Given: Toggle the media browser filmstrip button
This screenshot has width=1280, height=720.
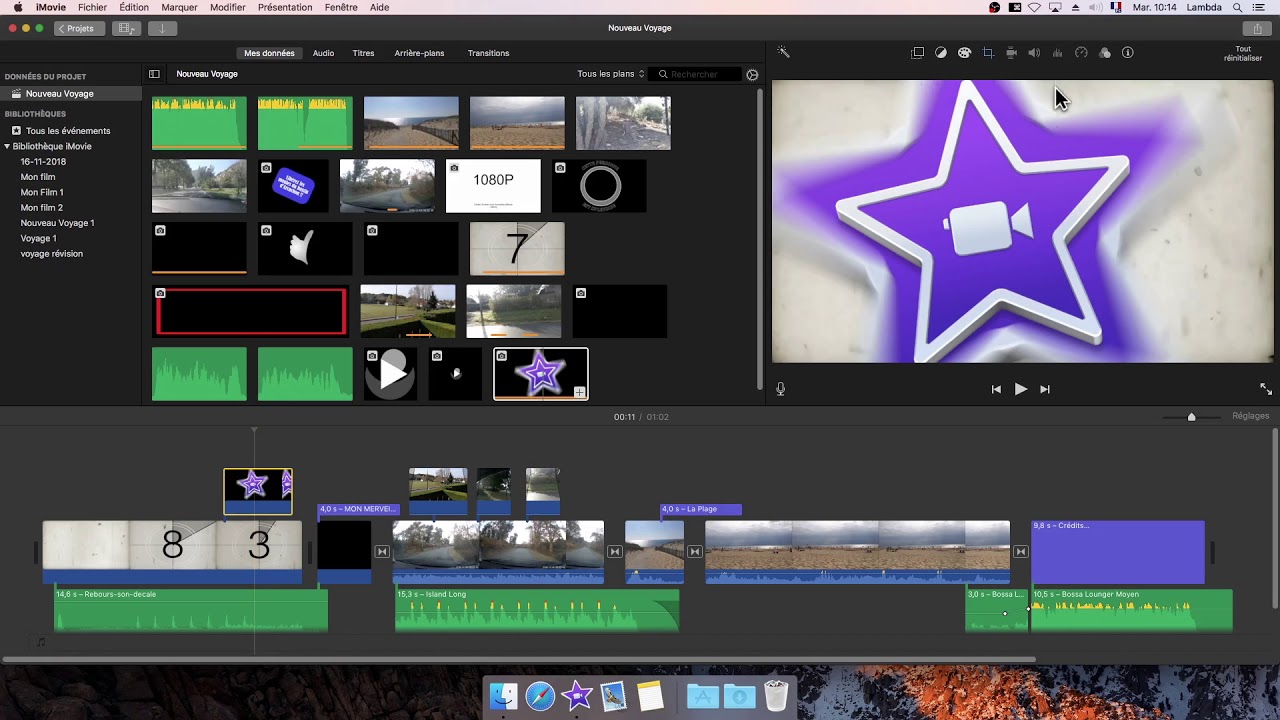Looking at the screenshot, I should (126, 29).
